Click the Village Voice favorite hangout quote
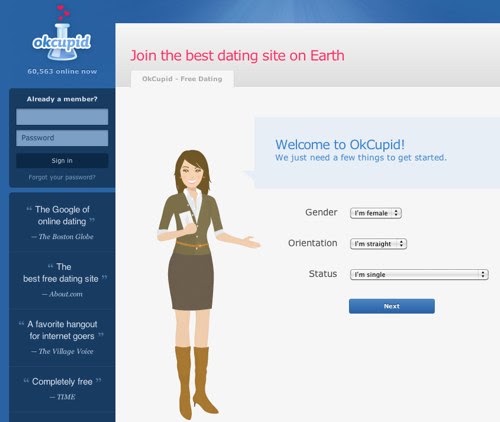The image size is (500, 422). click(62, 337)
